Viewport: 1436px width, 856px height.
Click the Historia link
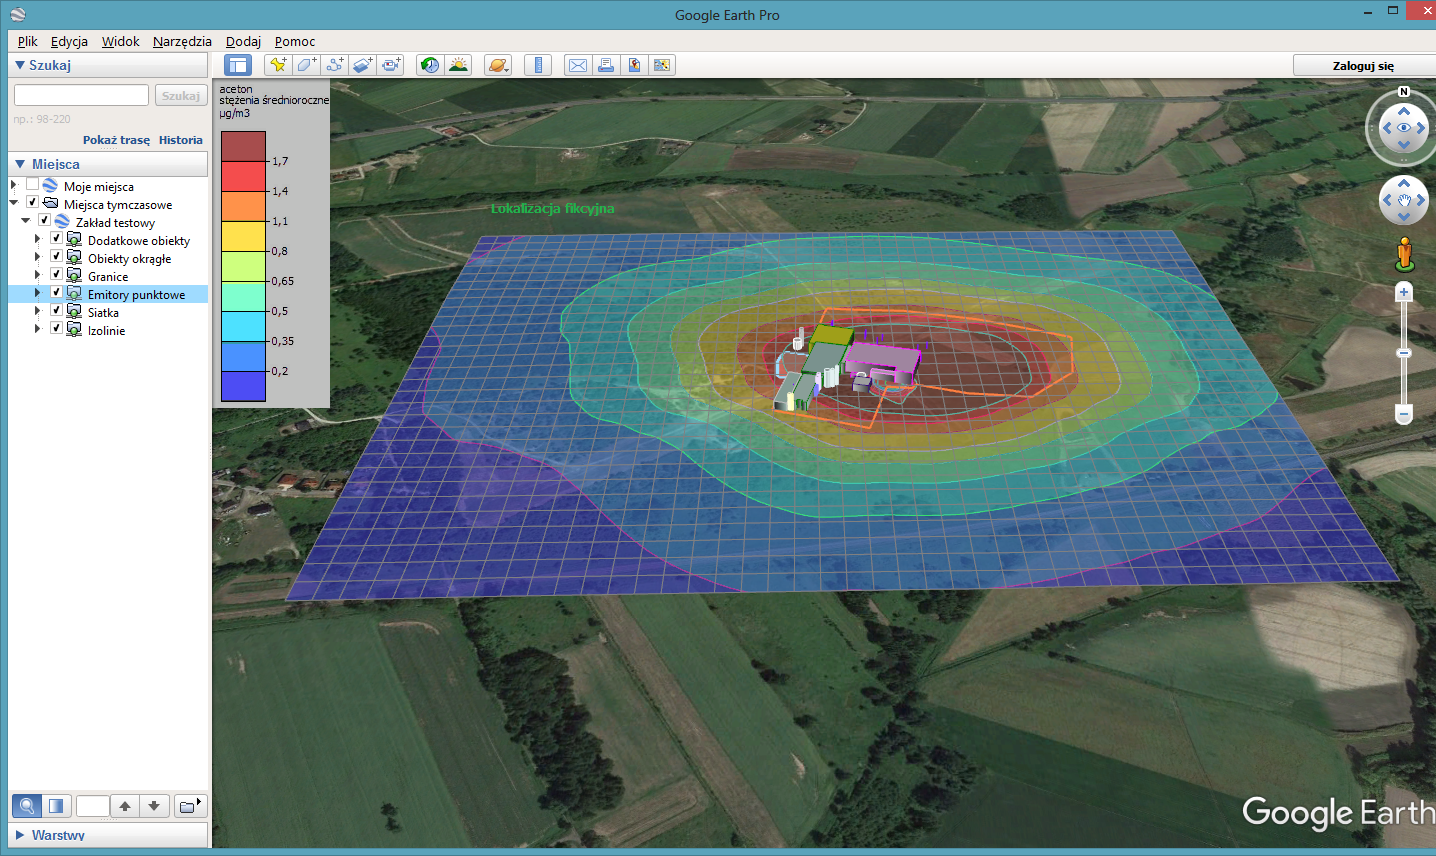pyautogui.click(x=180, y=140)
